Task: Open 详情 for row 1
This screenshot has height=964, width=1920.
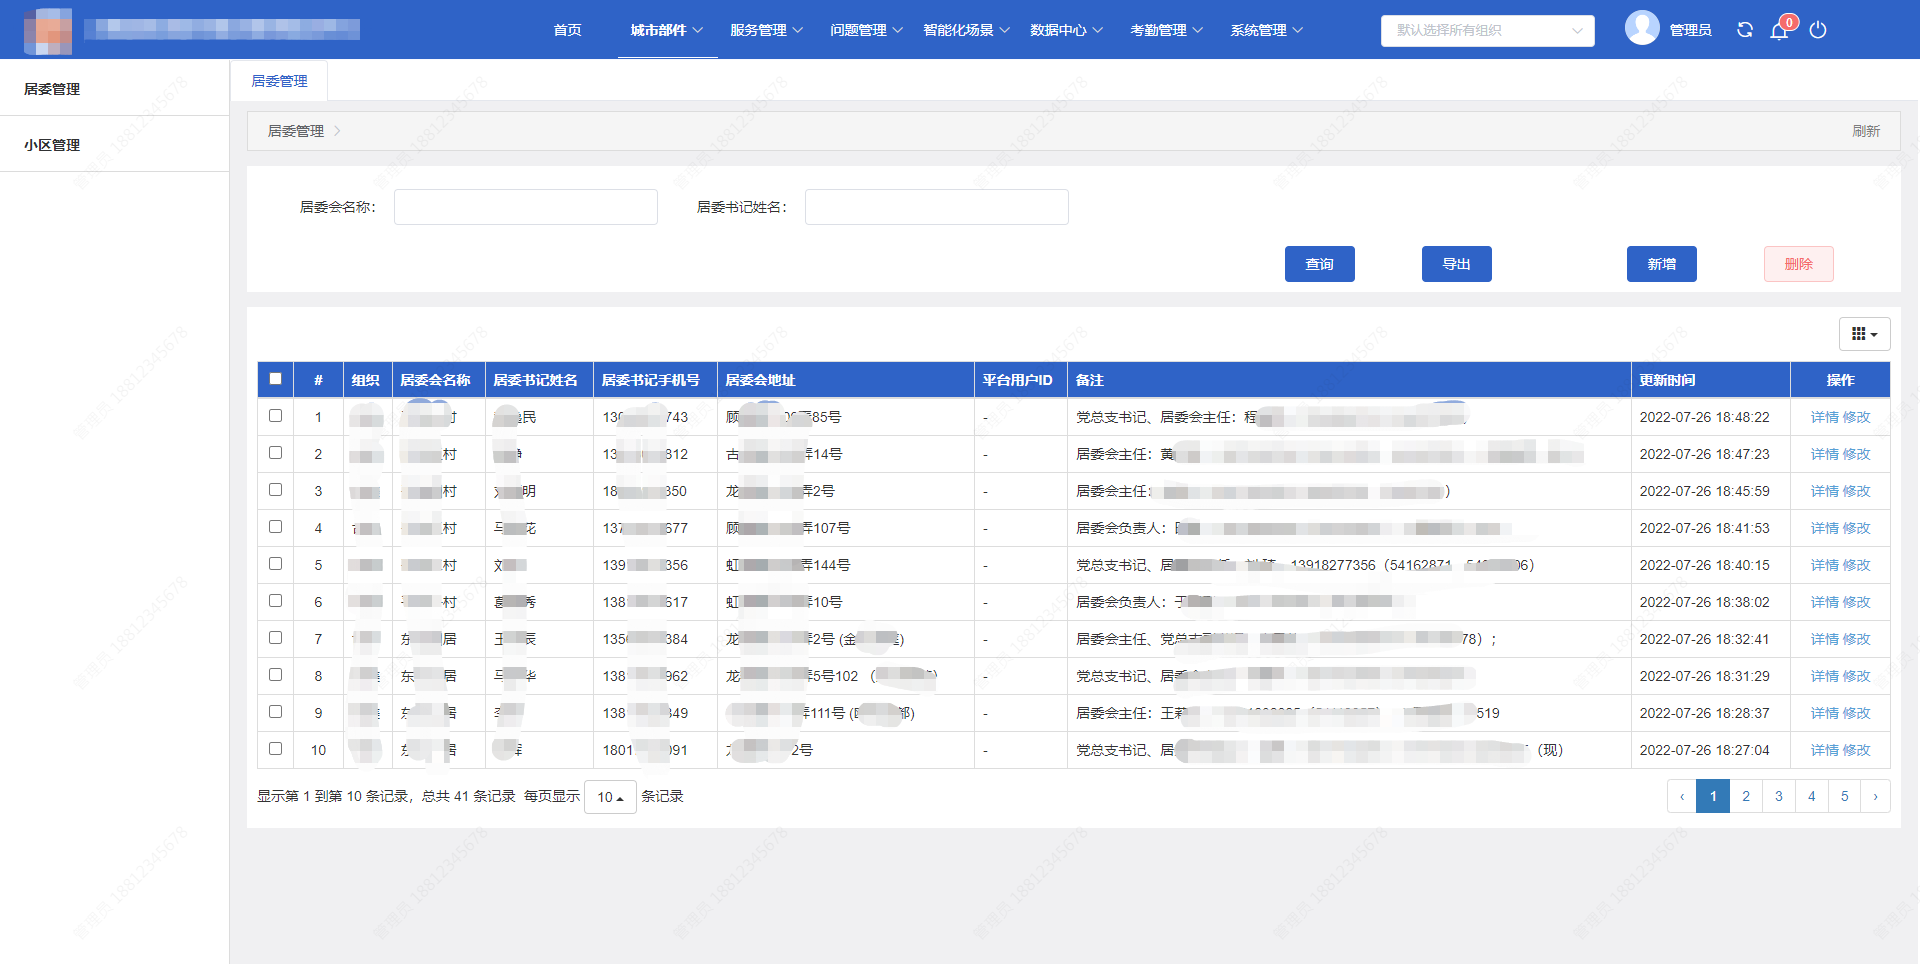Action: point(1824,417)
